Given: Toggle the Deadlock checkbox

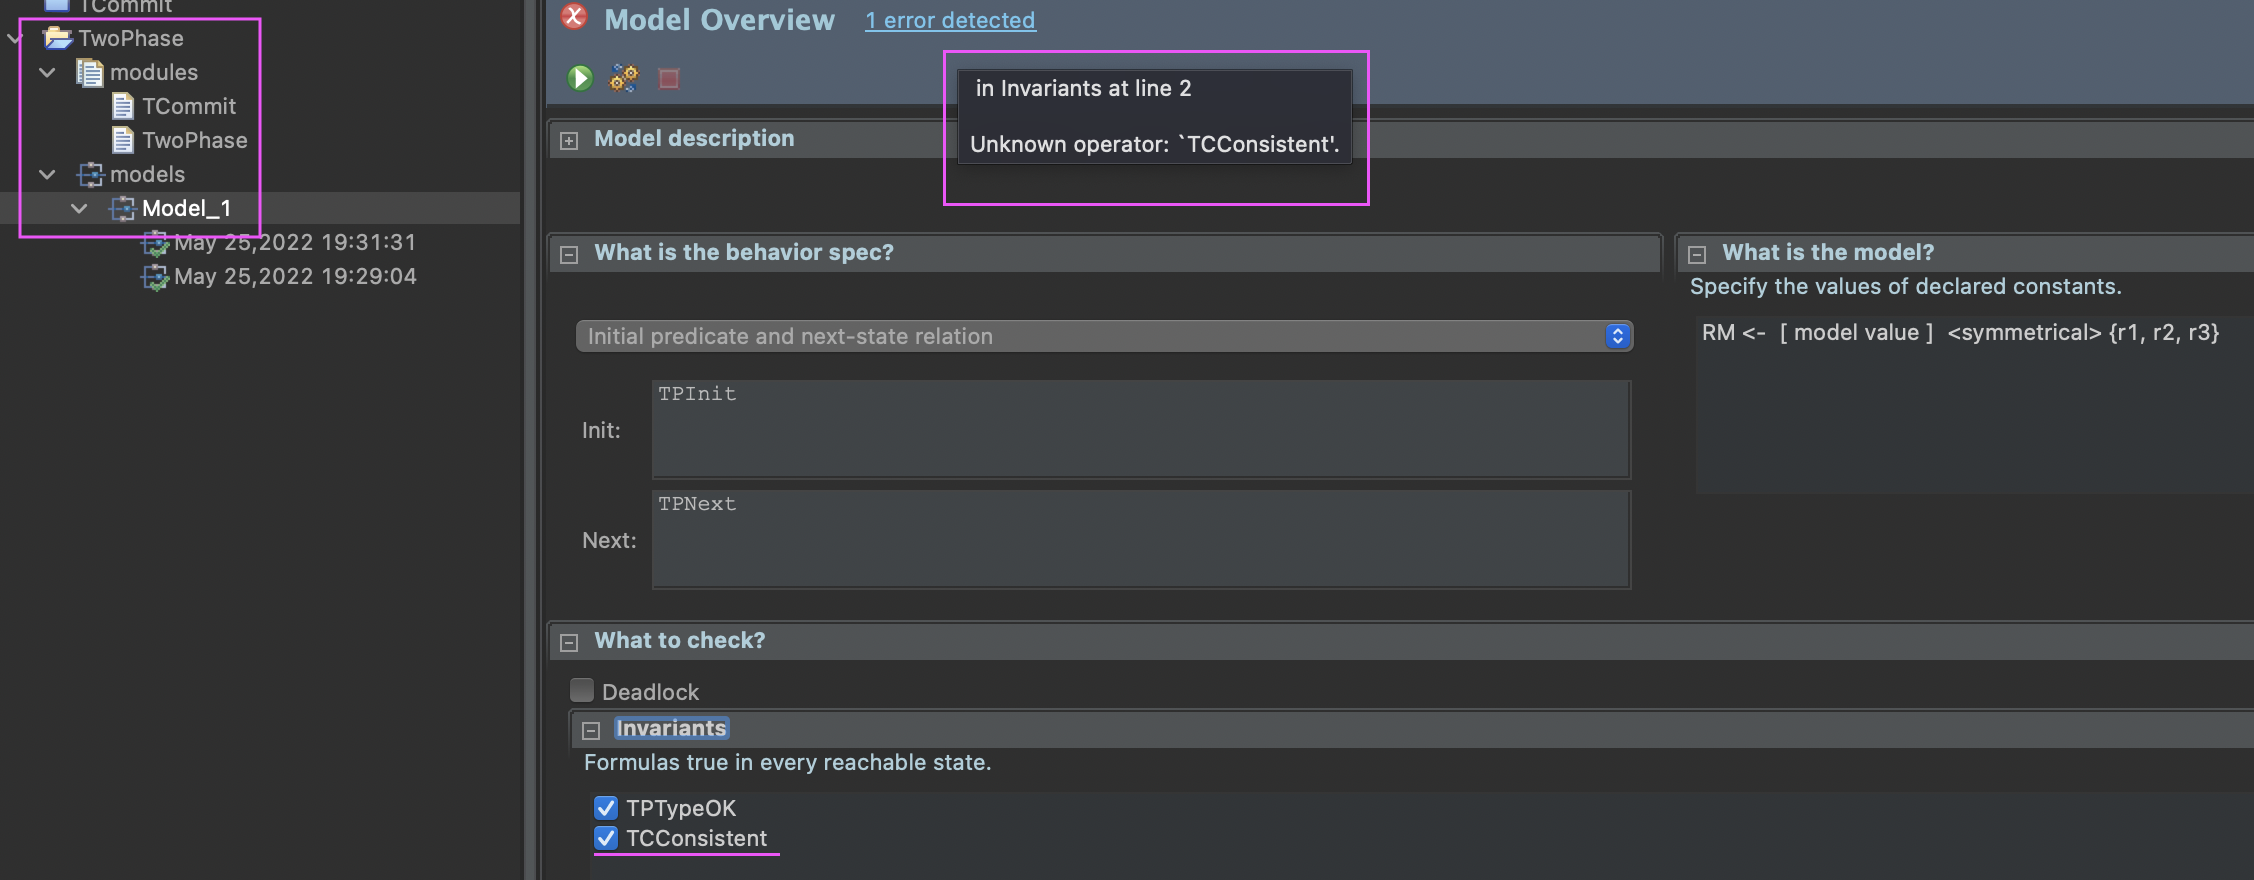Looking at the screenshot, I should pyautogui.click(x=582, y=690).
